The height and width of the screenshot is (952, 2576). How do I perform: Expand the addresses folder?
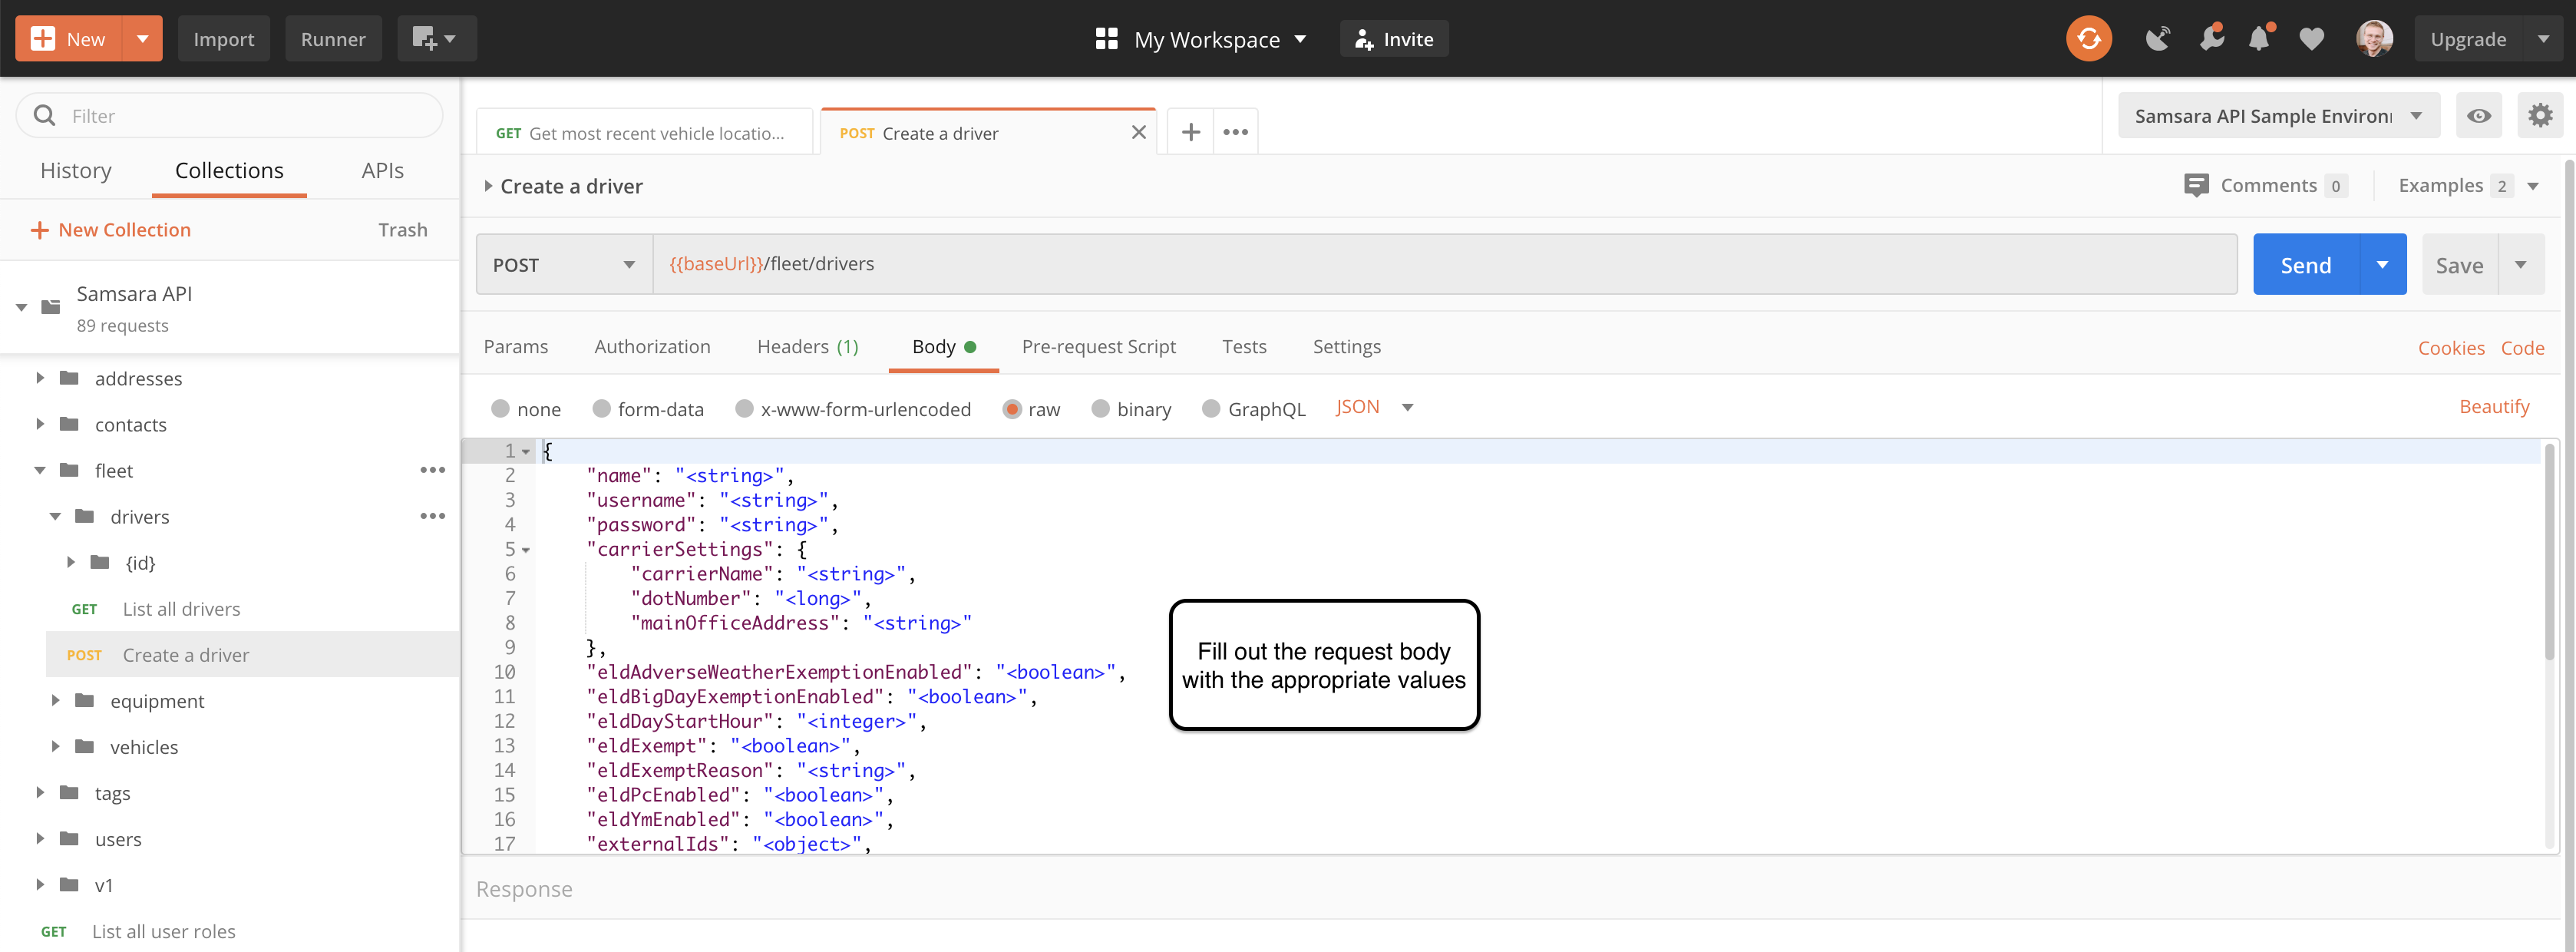(x=40, y=378)
